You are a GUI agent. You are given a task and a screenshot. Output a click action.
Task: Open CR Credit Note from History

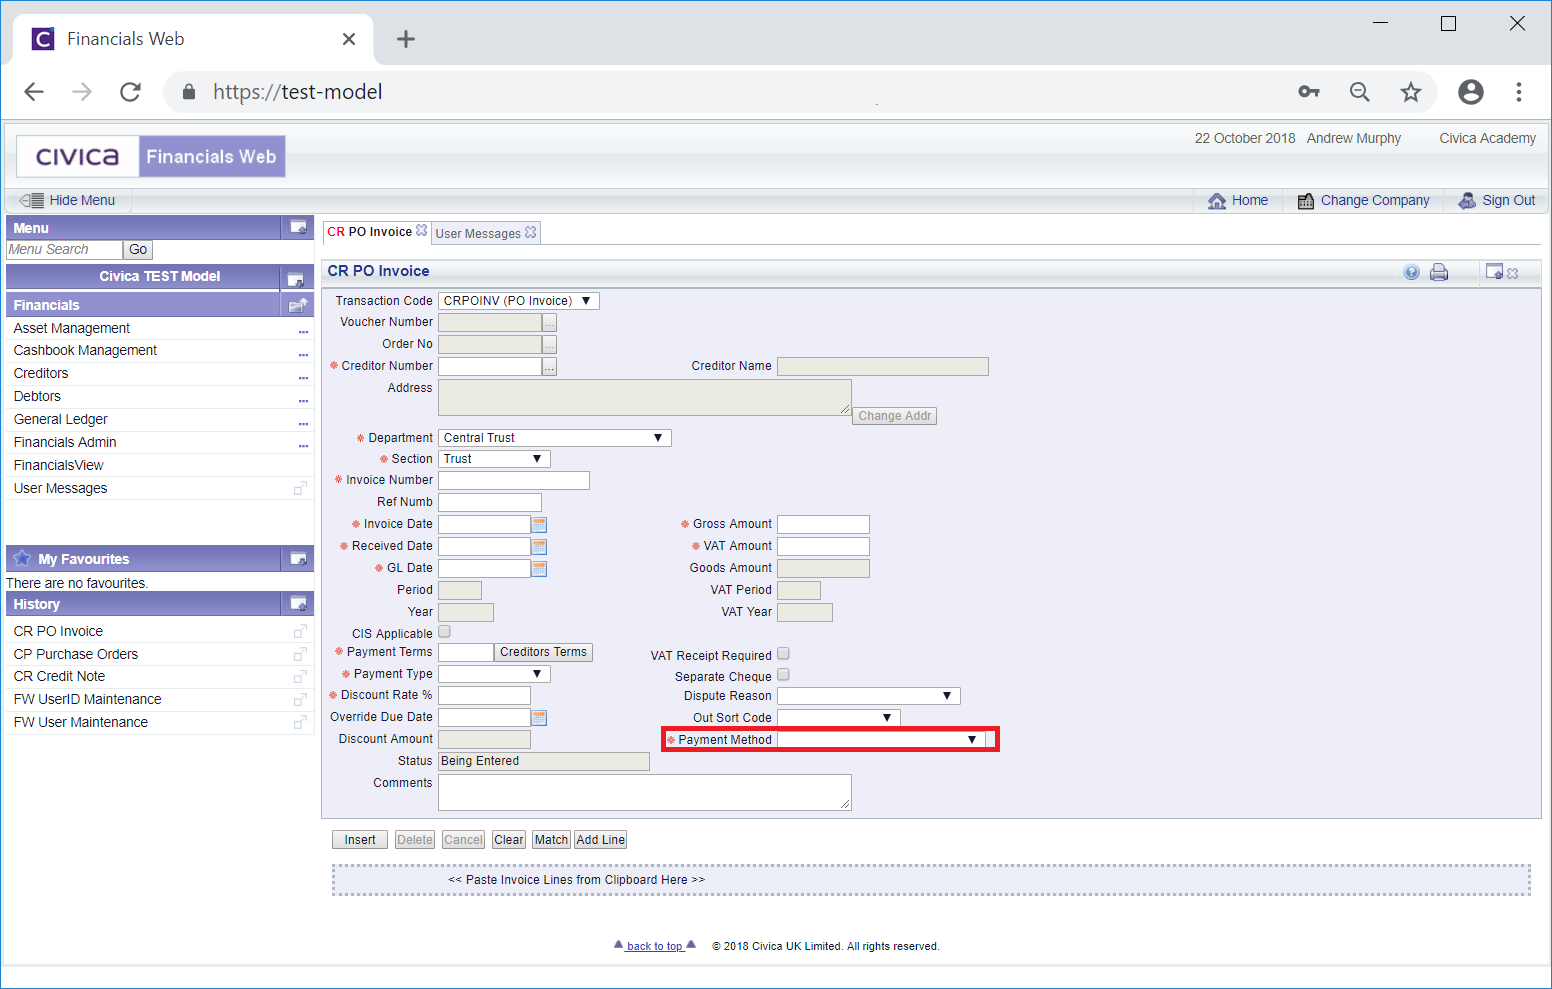[x=59, y=676]
